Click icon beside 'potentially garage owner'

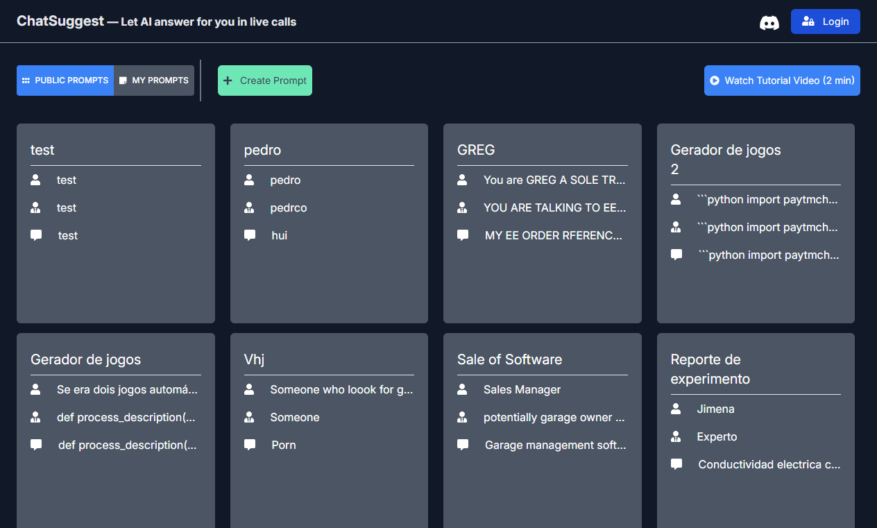tap(462, 417)
